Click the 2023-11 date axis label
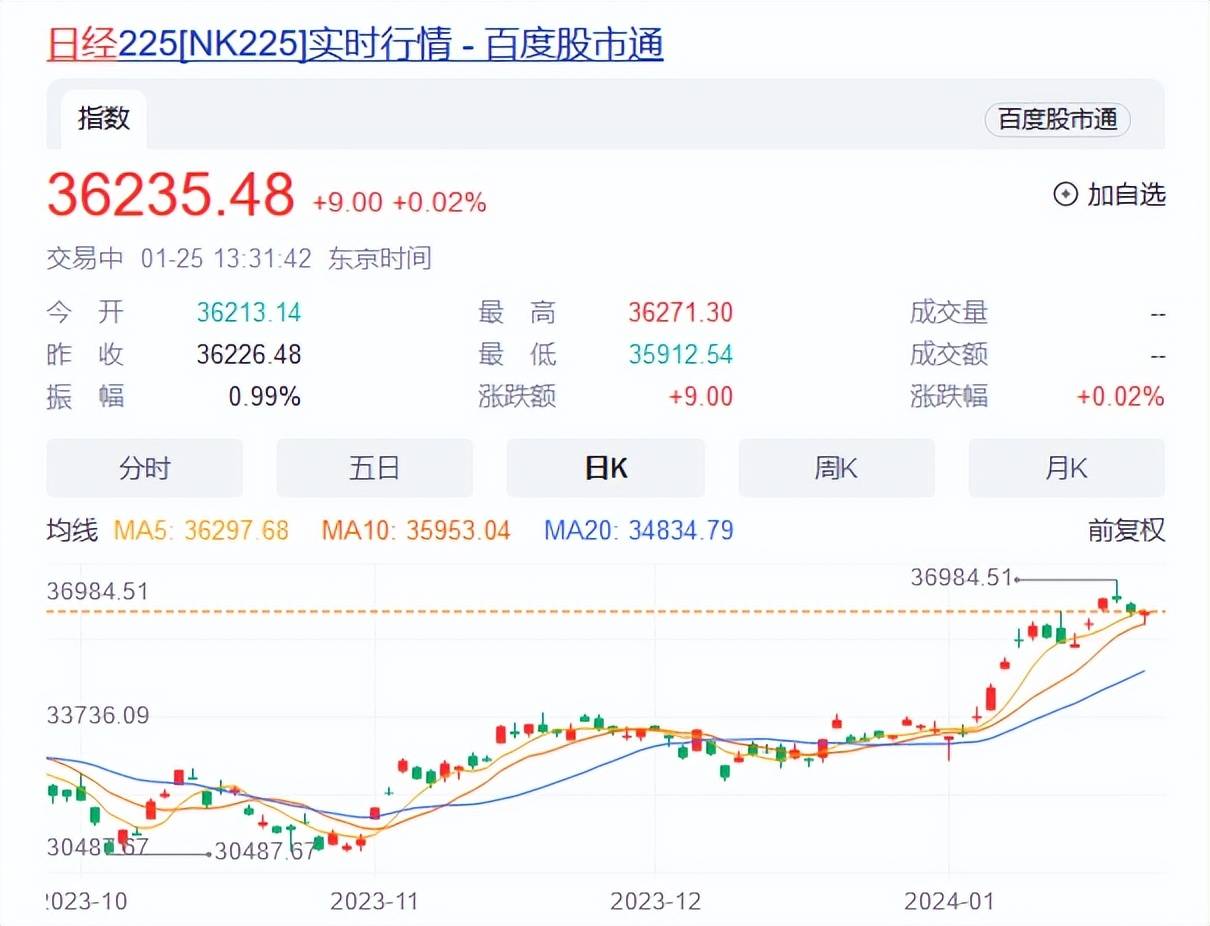The image size is (1210, 926). tap(374, 901)
